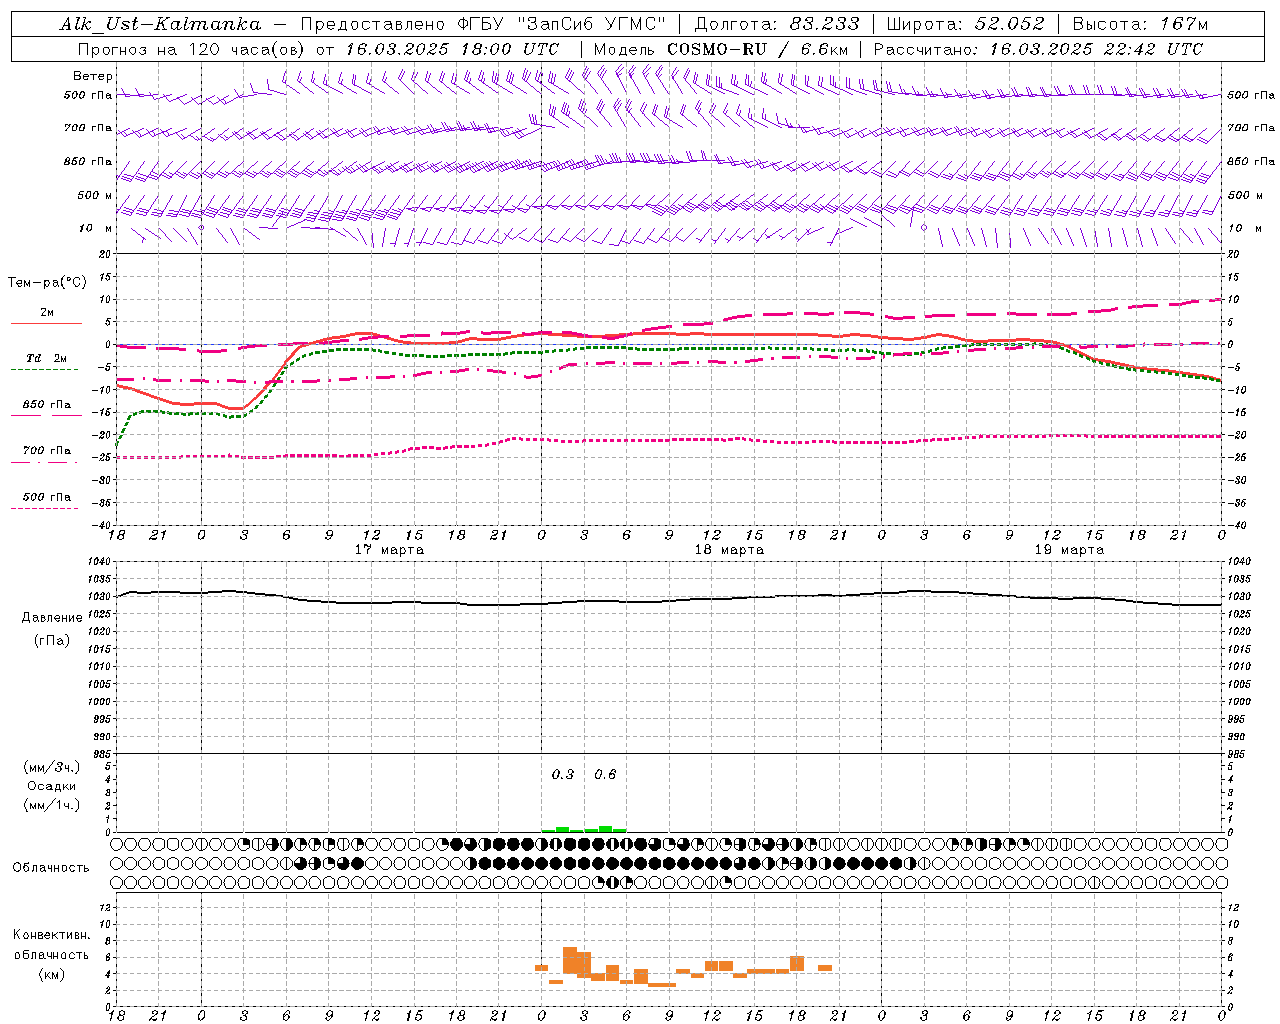Click the green precipitation bars on the chart
This screenshot has width=1280, height=1024.
point(584,829)
